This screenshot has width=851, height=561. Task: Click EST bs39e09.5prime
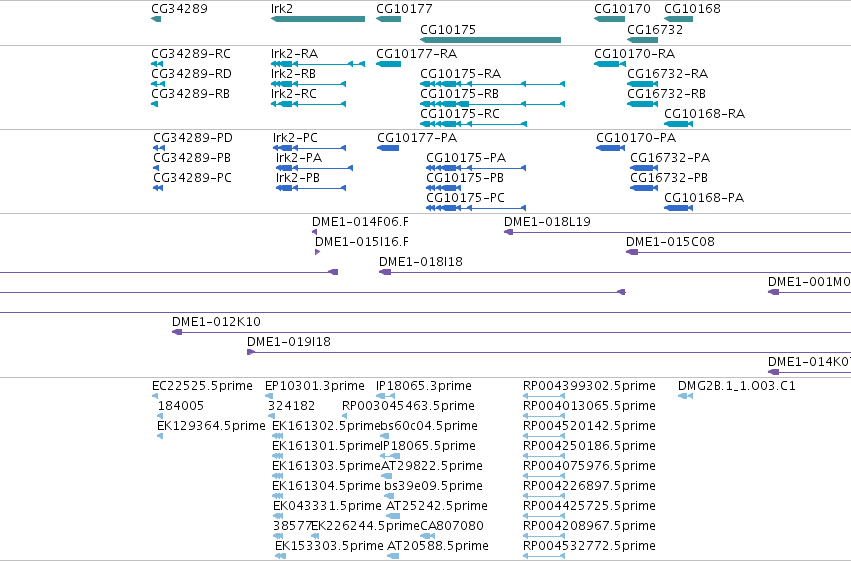433,486
